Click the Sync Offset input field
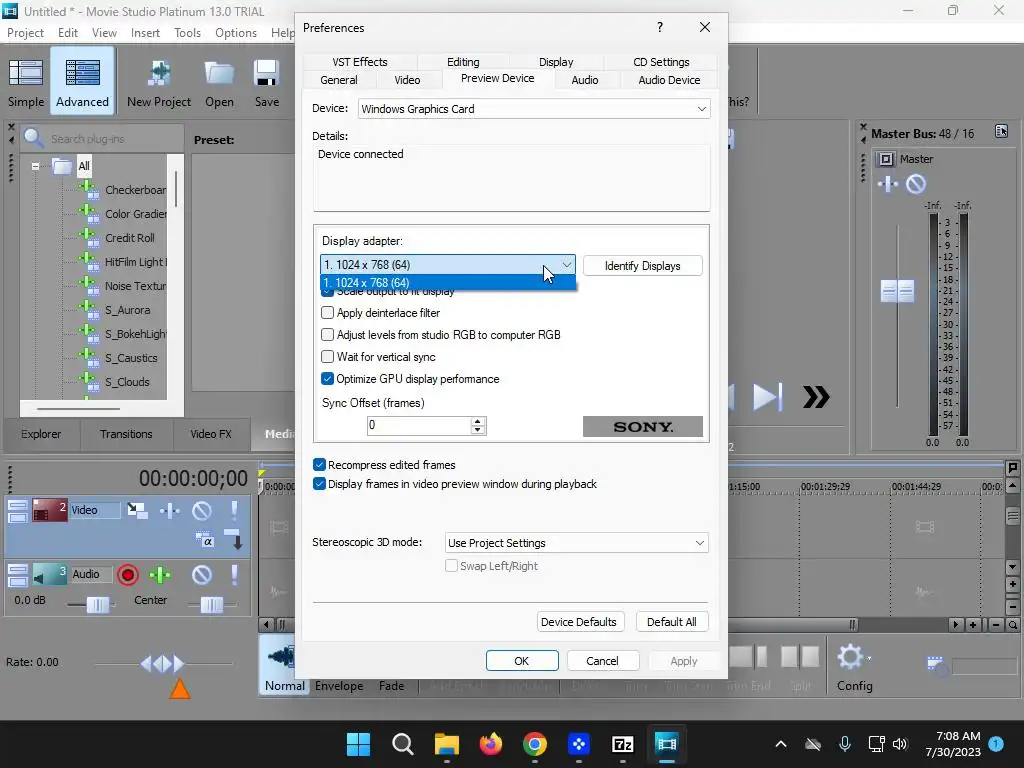 (x=419, y=425)
